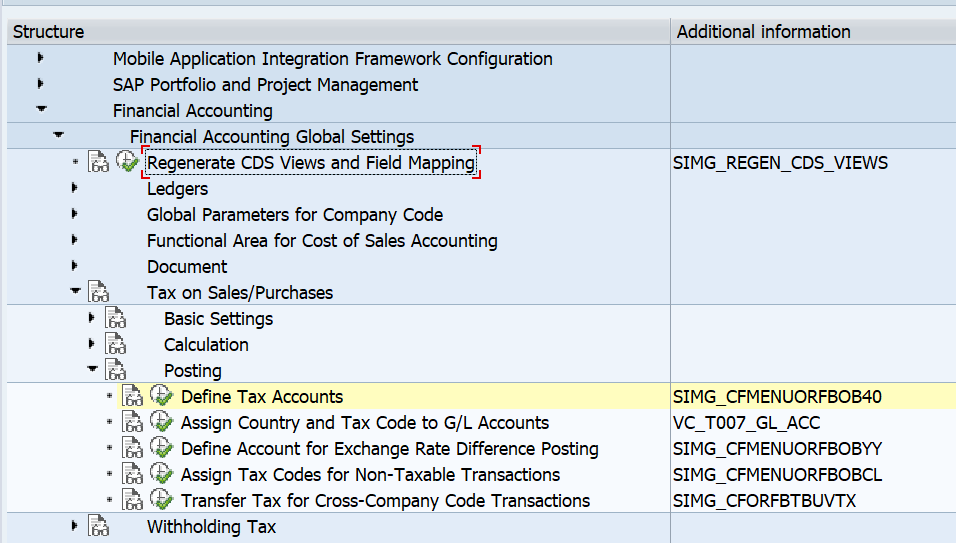Select Functional Area for Cost of Sales Accounting

point(322,241)
